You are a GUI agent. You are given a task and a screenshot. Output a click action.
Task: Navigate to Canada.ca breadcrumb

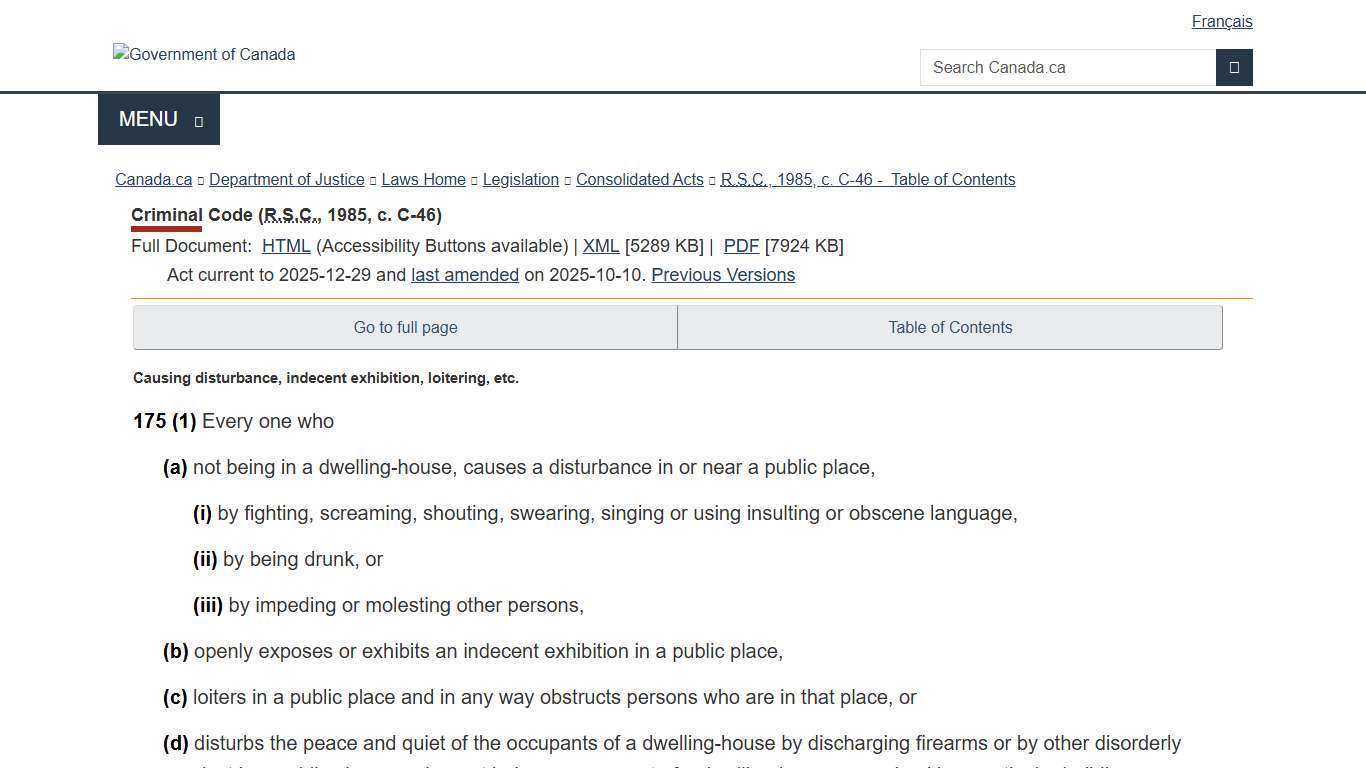[153, 179]
